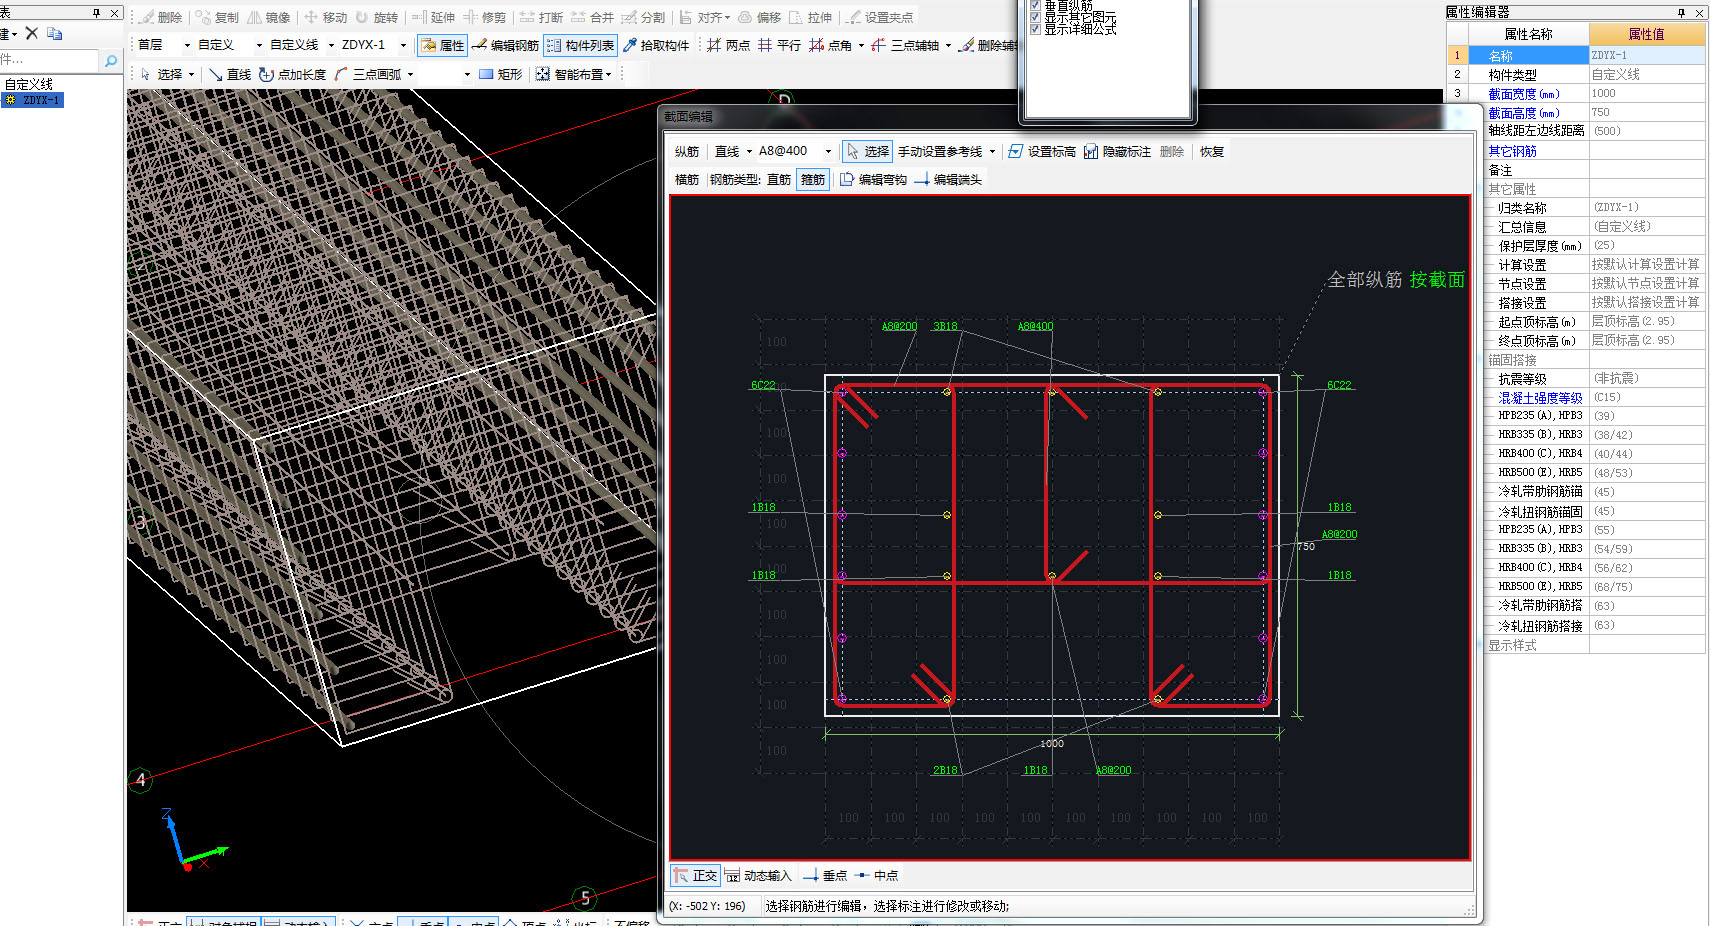Toggle Perpendicular (垂点) snap in section editor
Screen dimensions: 1710x926
825,875
